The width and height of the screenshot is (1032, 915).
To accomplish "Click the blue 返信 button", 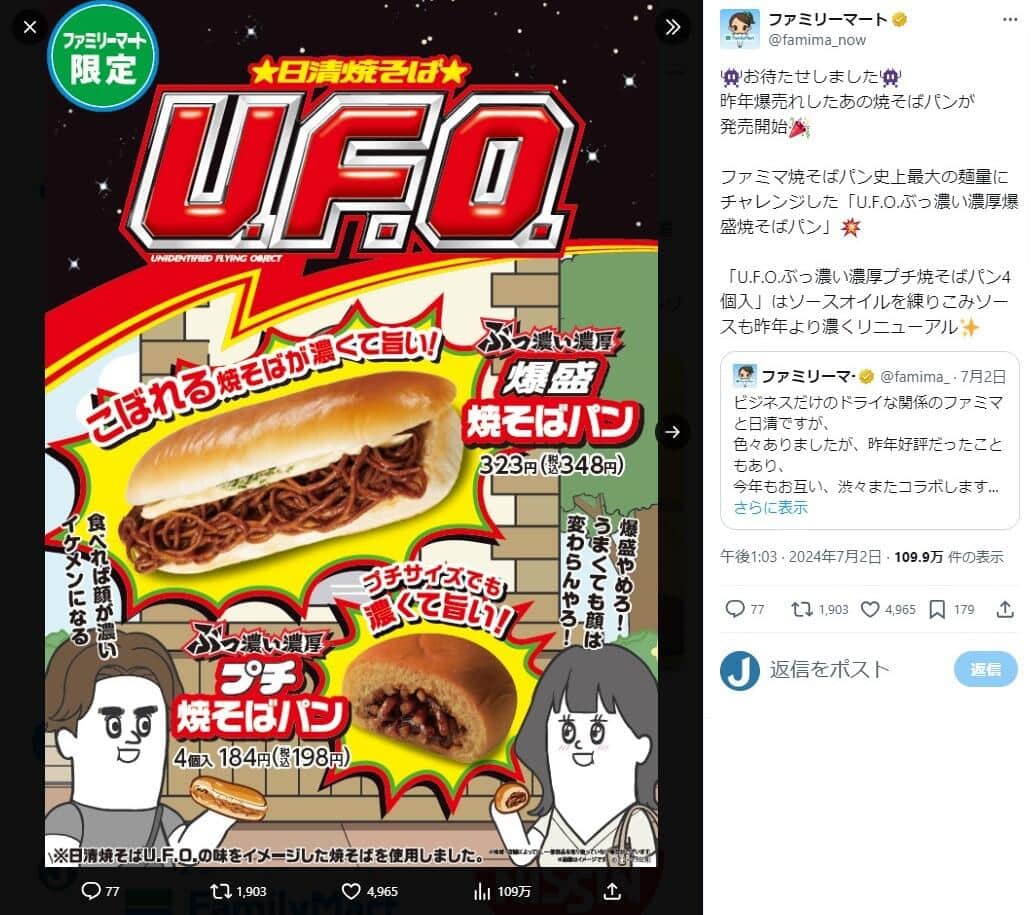I will point(985,669).
